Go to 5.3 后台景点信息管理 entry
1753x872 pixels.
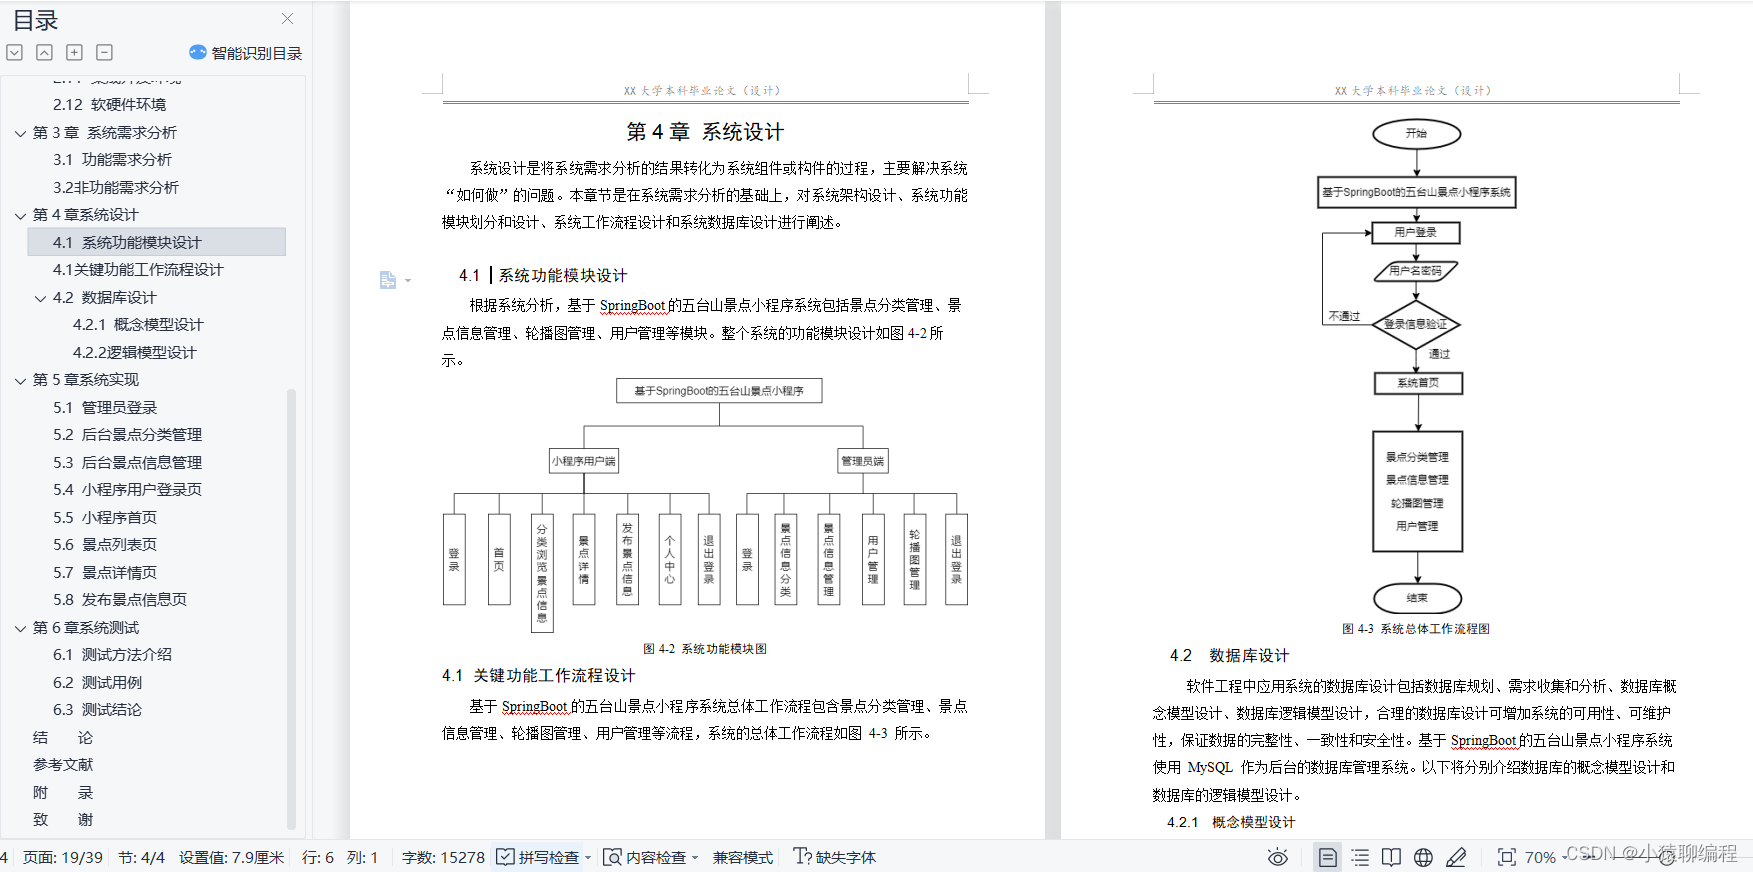(127, 463)
